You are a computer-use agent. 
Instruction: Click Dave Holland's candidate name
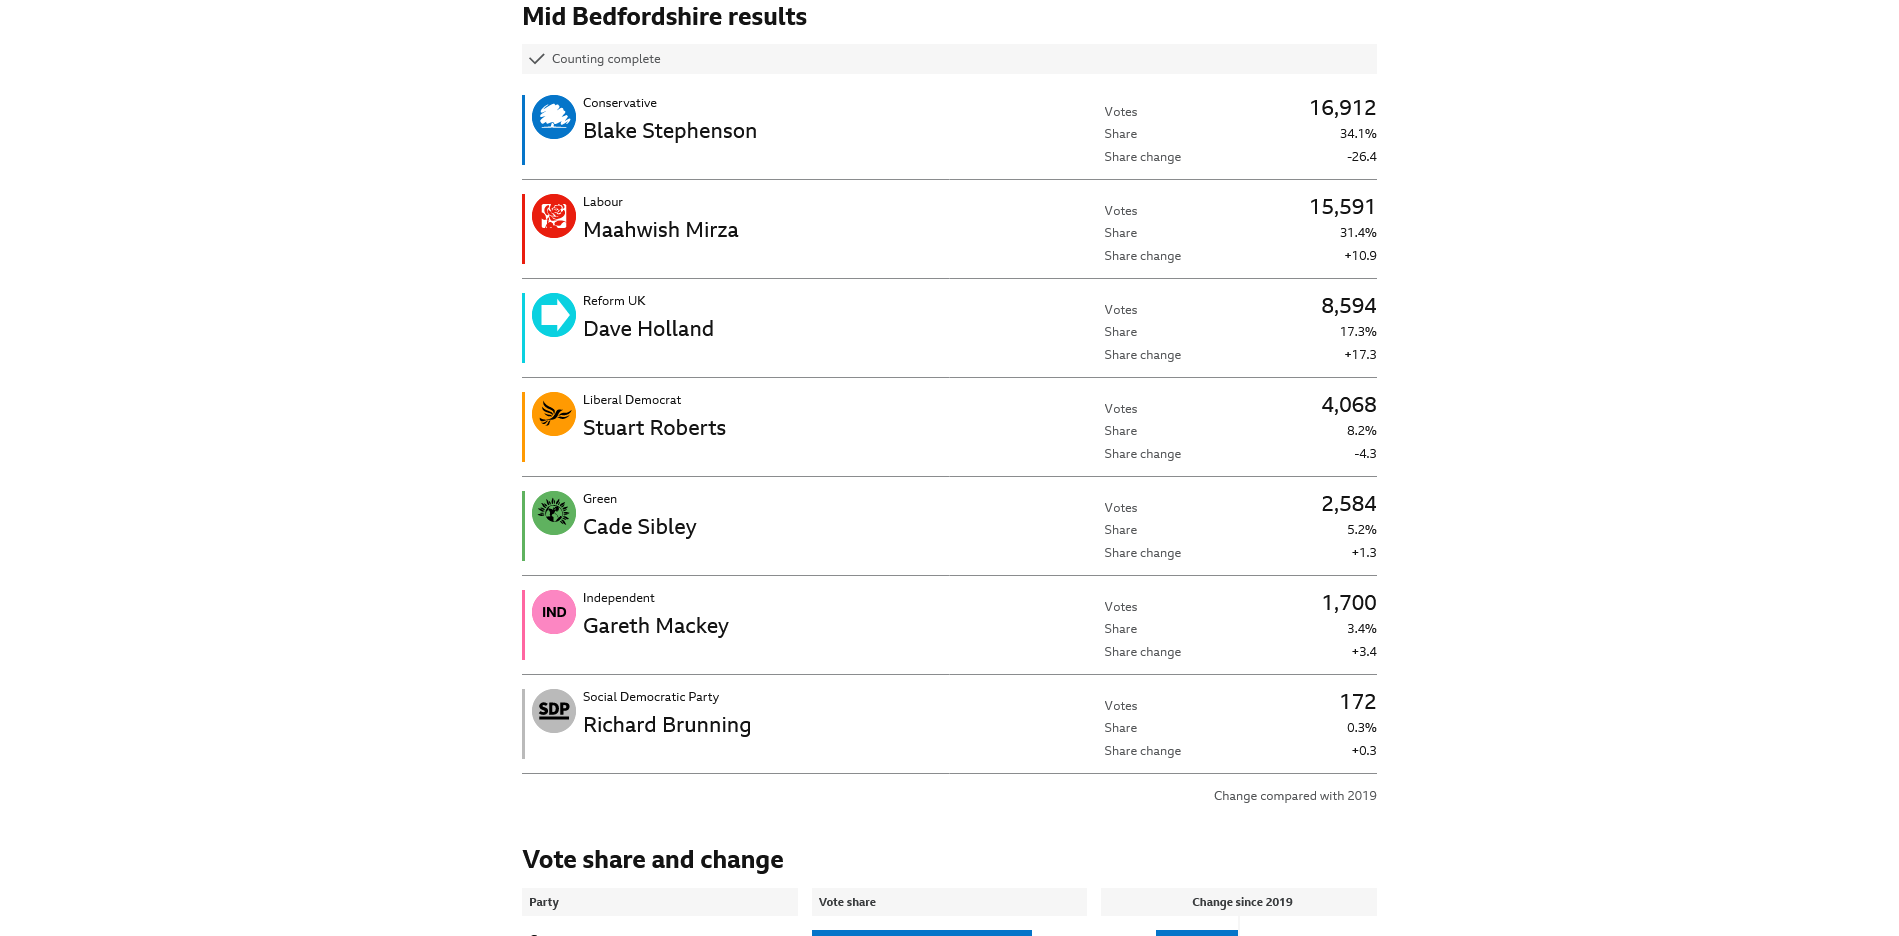coord(648,329)
